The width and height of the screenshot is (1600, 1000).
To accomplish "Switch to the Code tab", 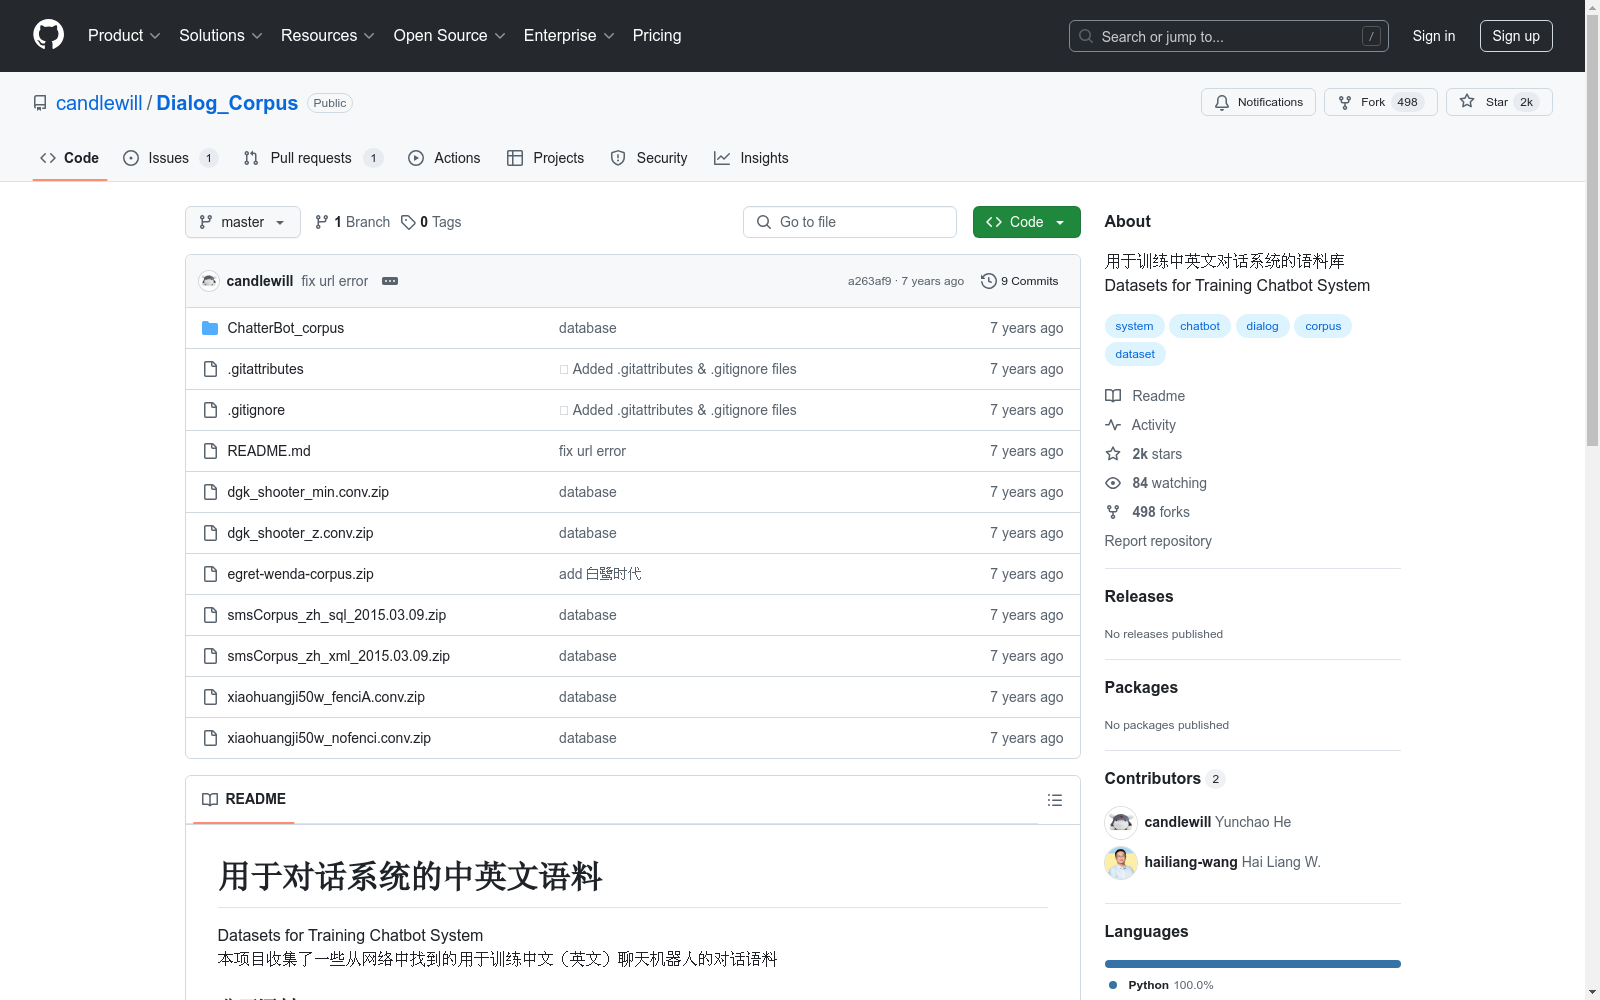I will (70, 158).
